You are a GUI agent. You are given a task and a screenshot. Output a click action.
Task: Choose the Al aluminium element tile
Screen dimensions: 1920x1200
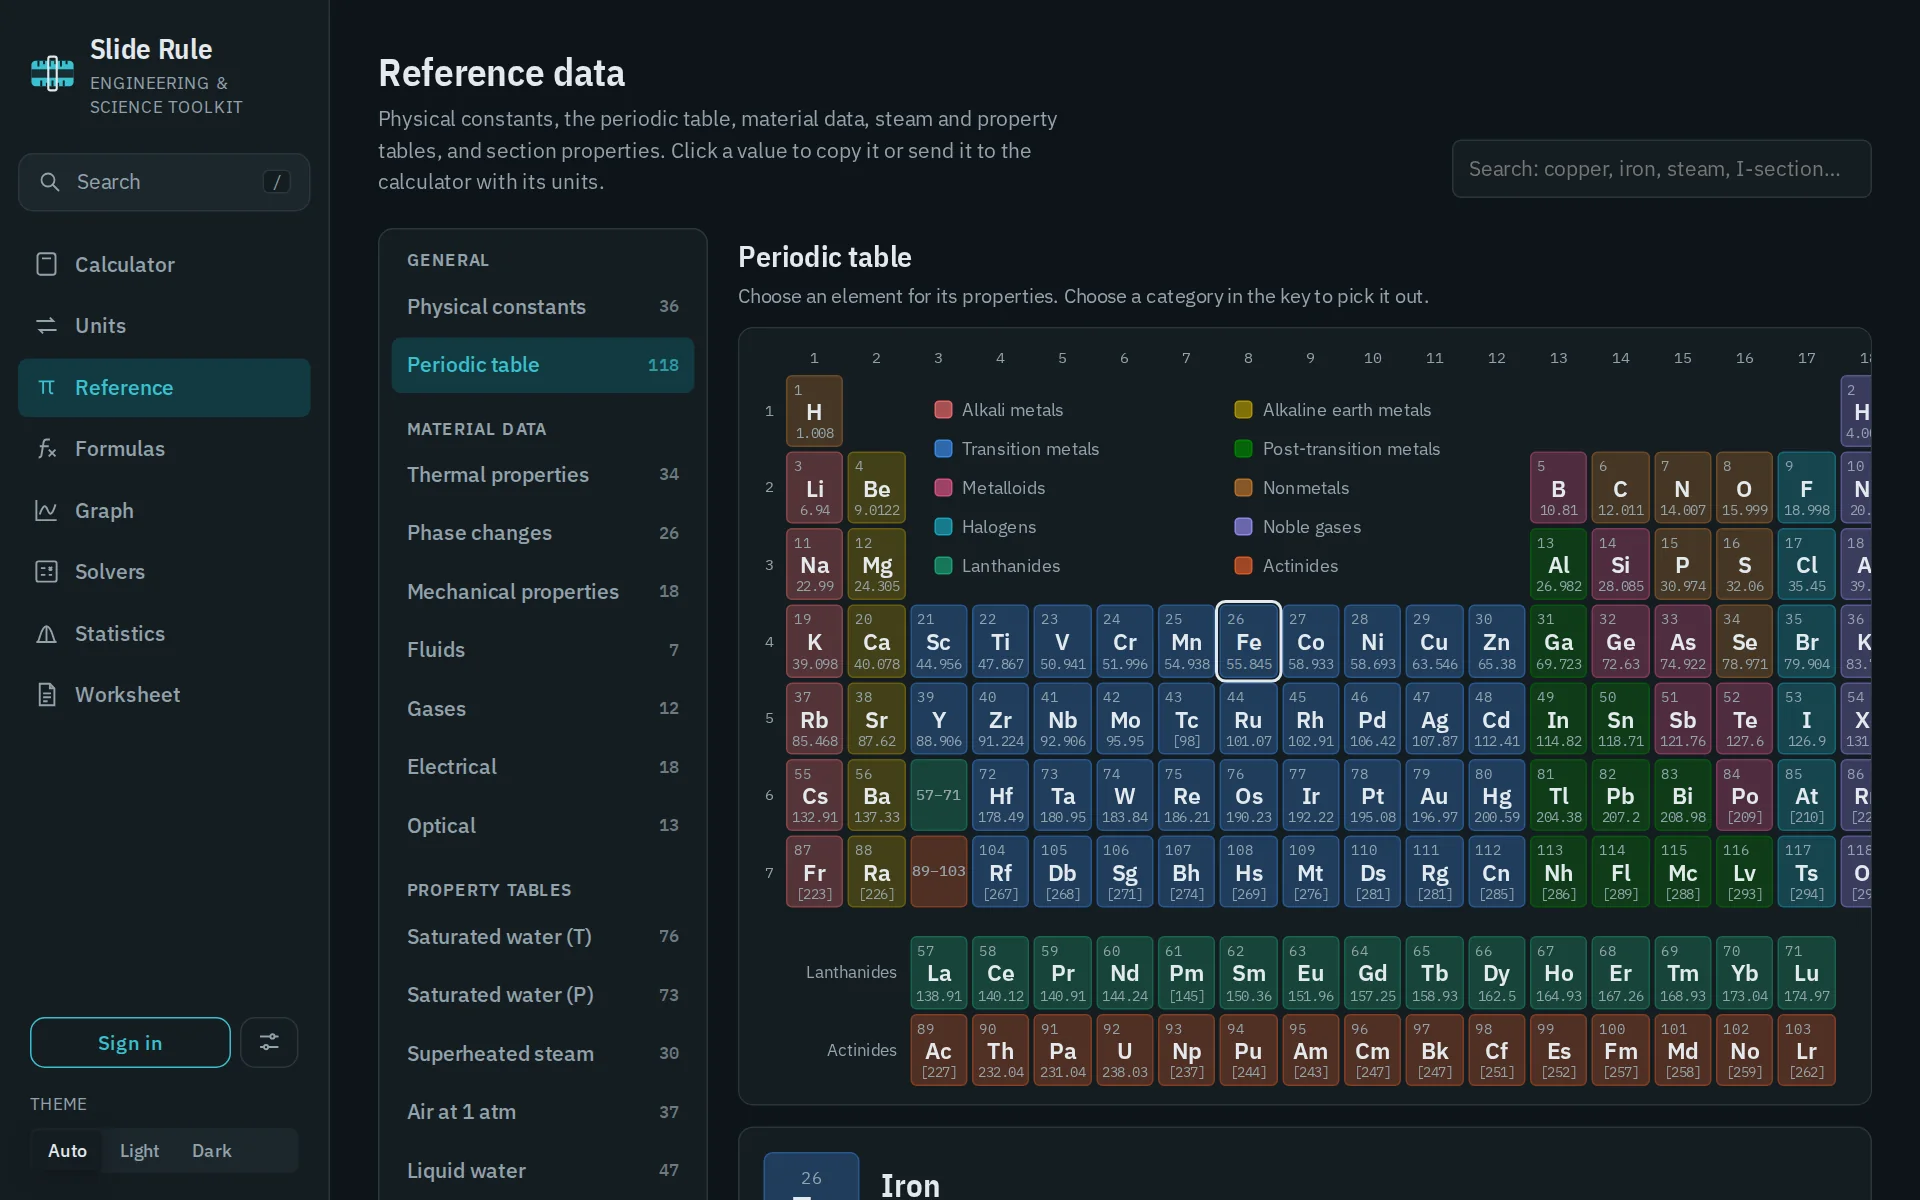[x=1558, y=565]
